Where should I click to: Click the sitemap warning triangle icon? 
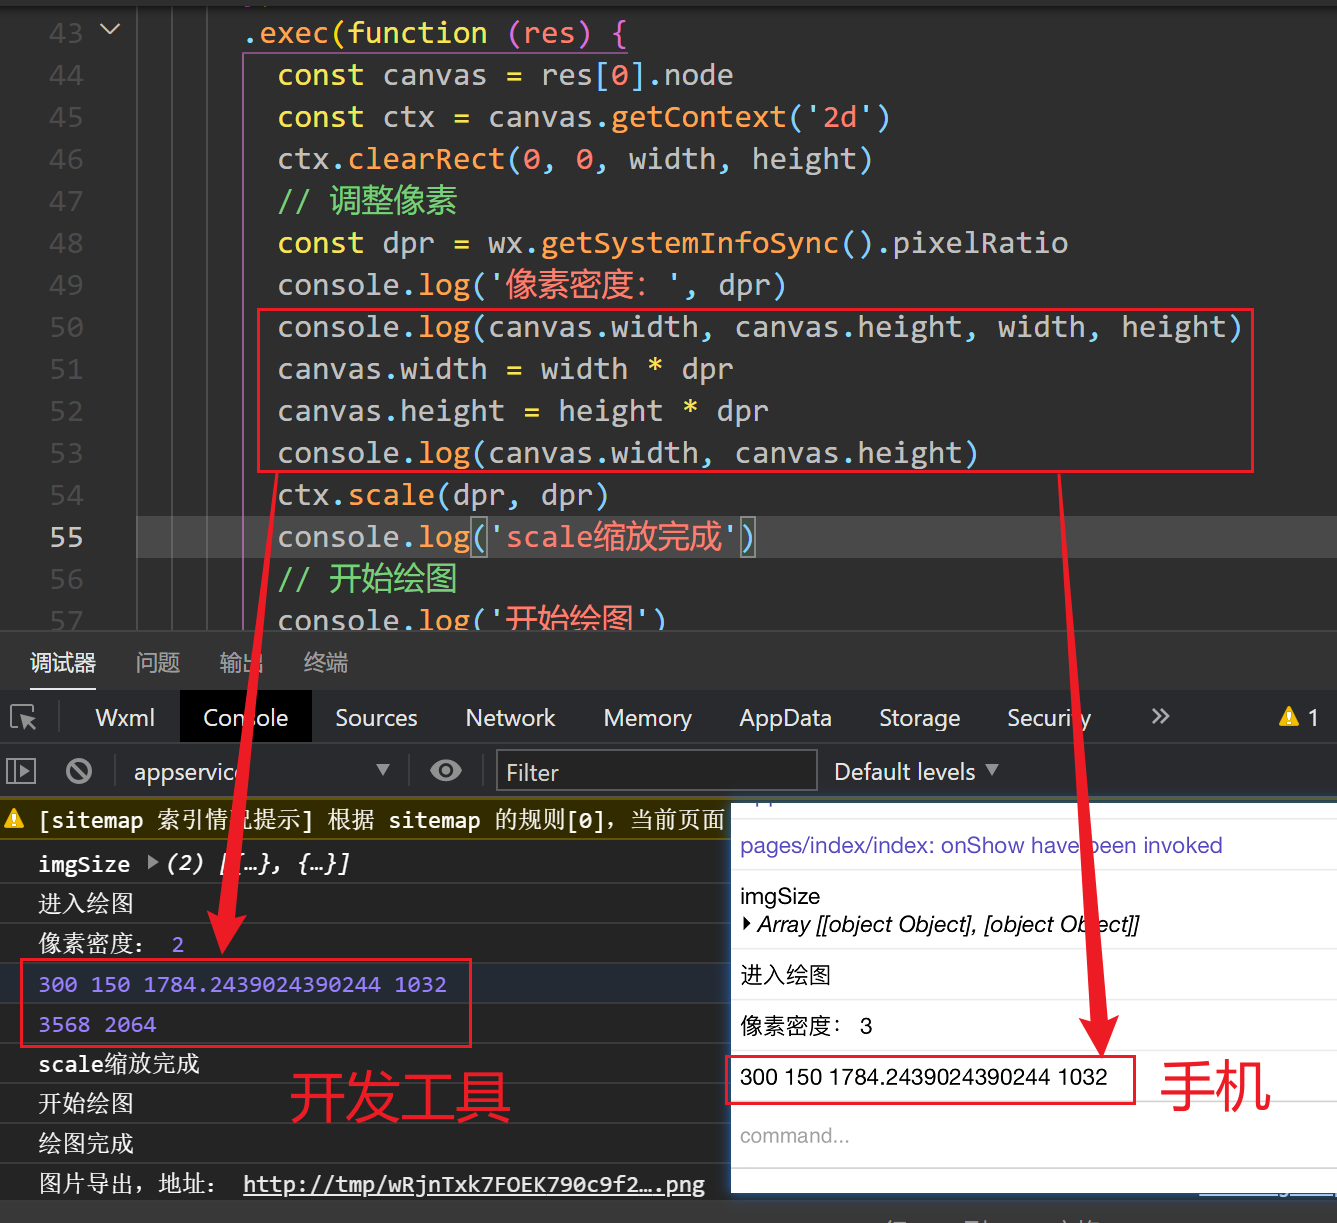click(14, 819)
